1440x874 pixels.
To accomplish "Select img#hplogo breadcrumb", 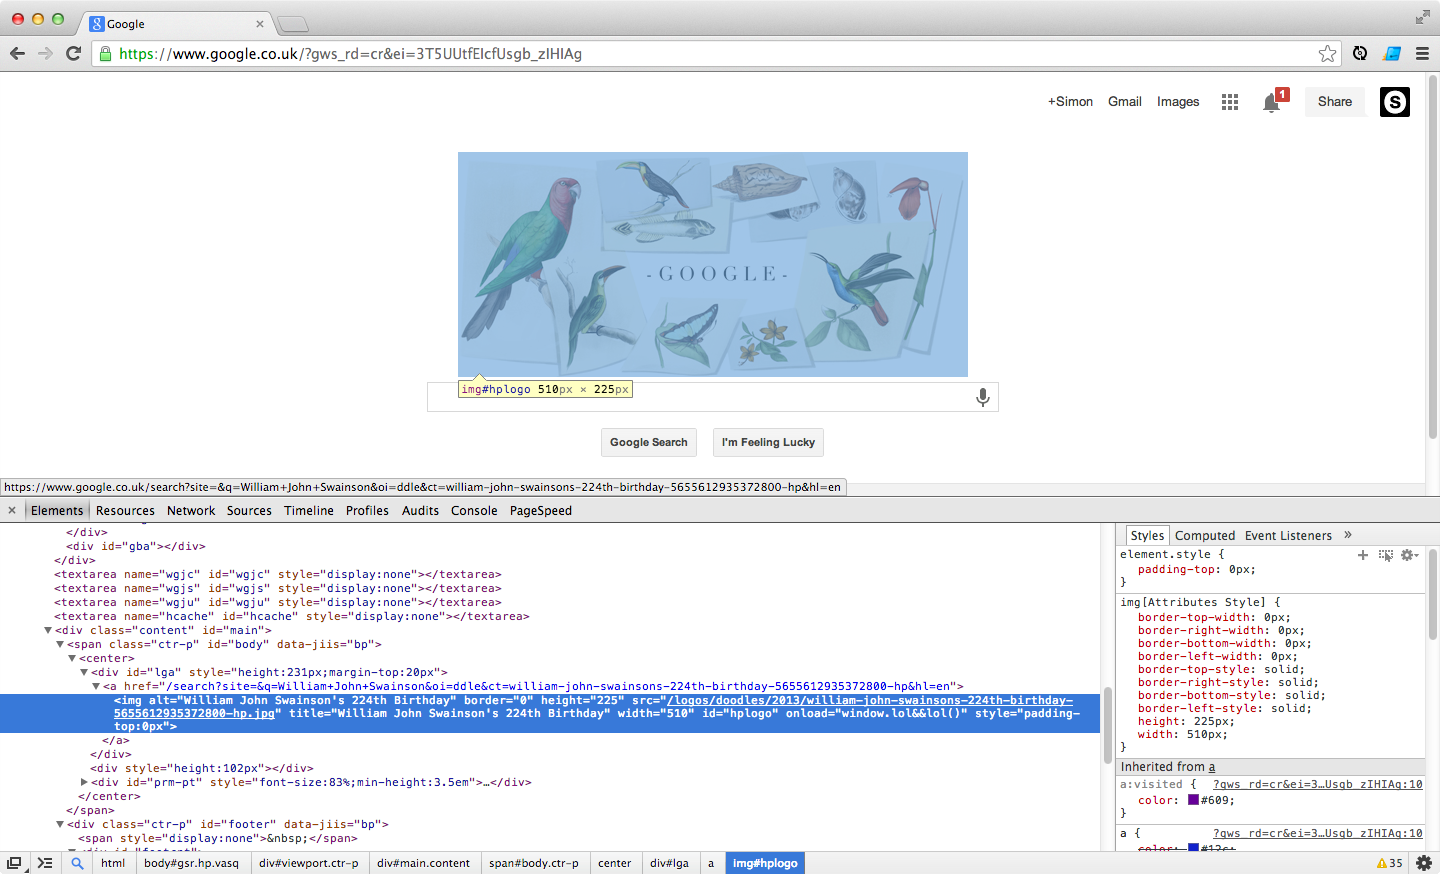I will (x=765, y=863).
